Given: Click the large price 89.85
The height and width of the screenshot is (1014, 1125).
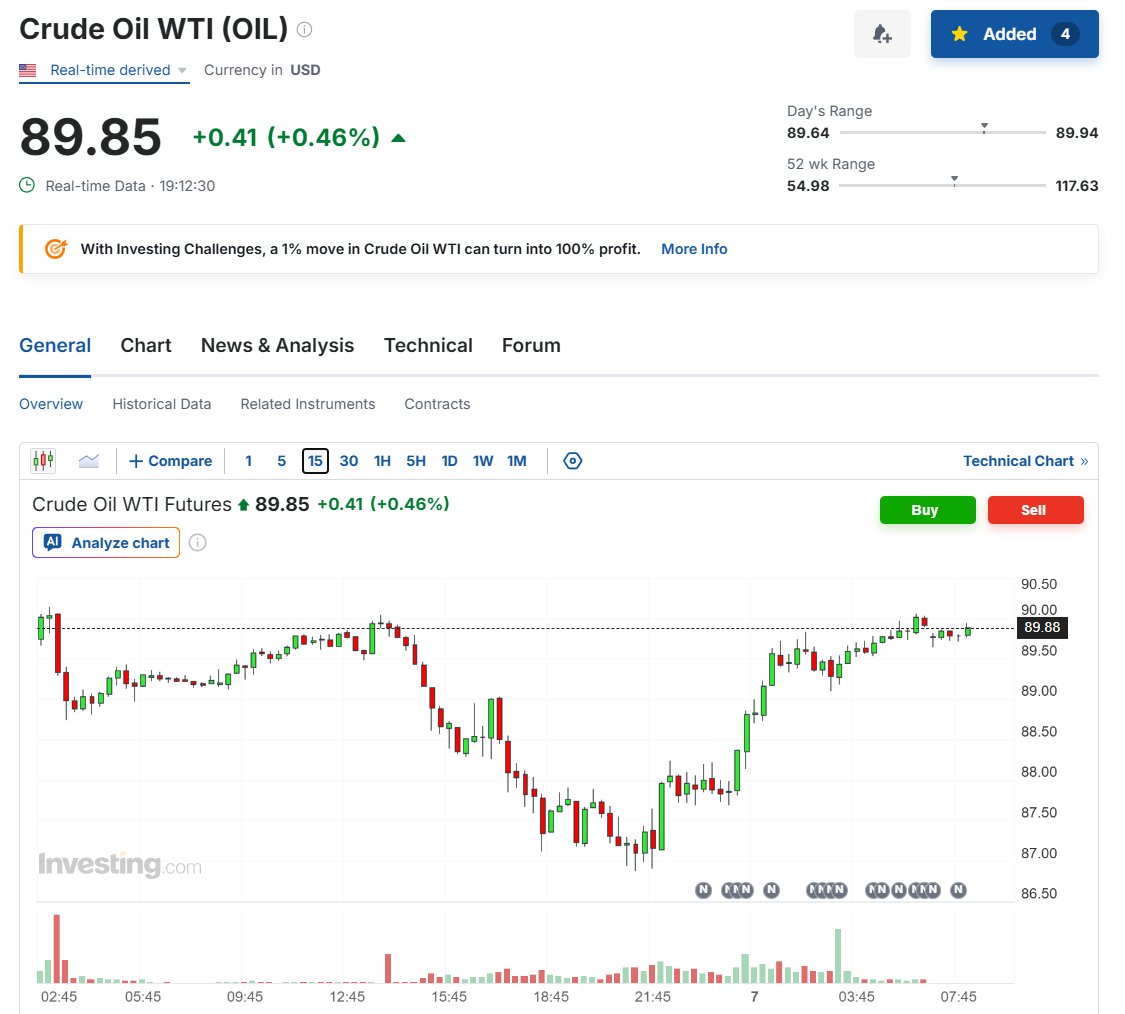Looking at the screenshot, I should (x=90, y=136).
